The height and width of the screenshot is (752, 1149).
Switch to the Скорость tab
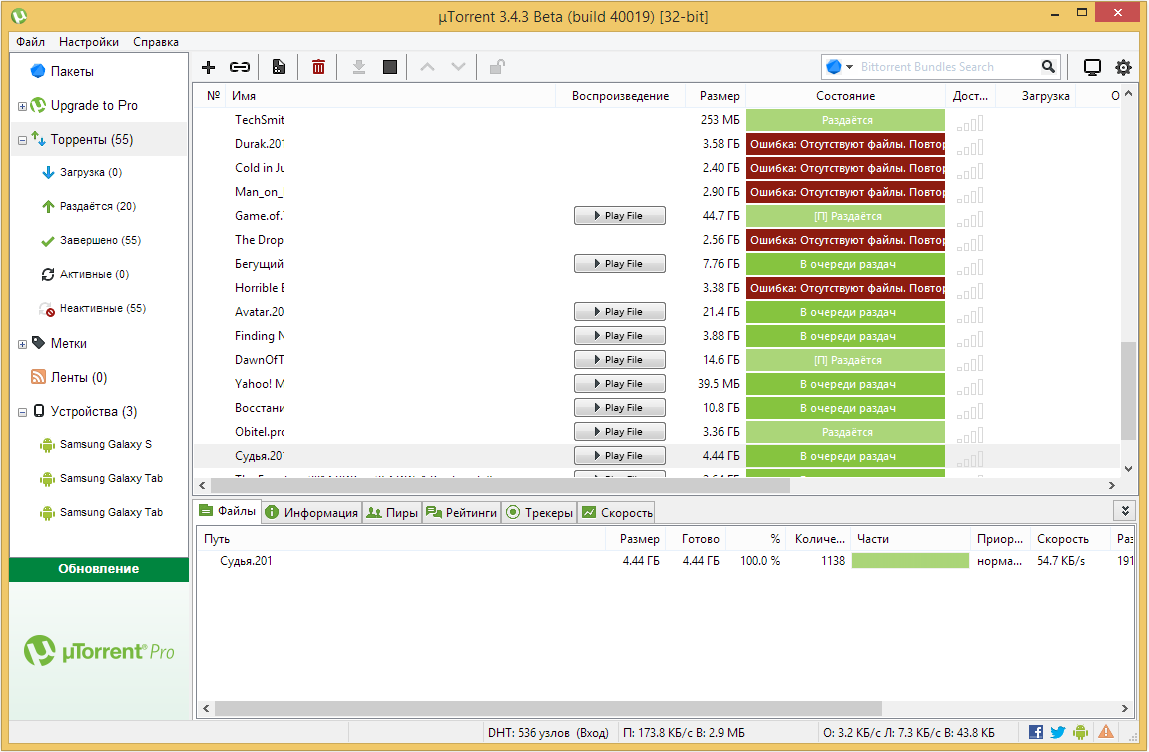(617, 512)
